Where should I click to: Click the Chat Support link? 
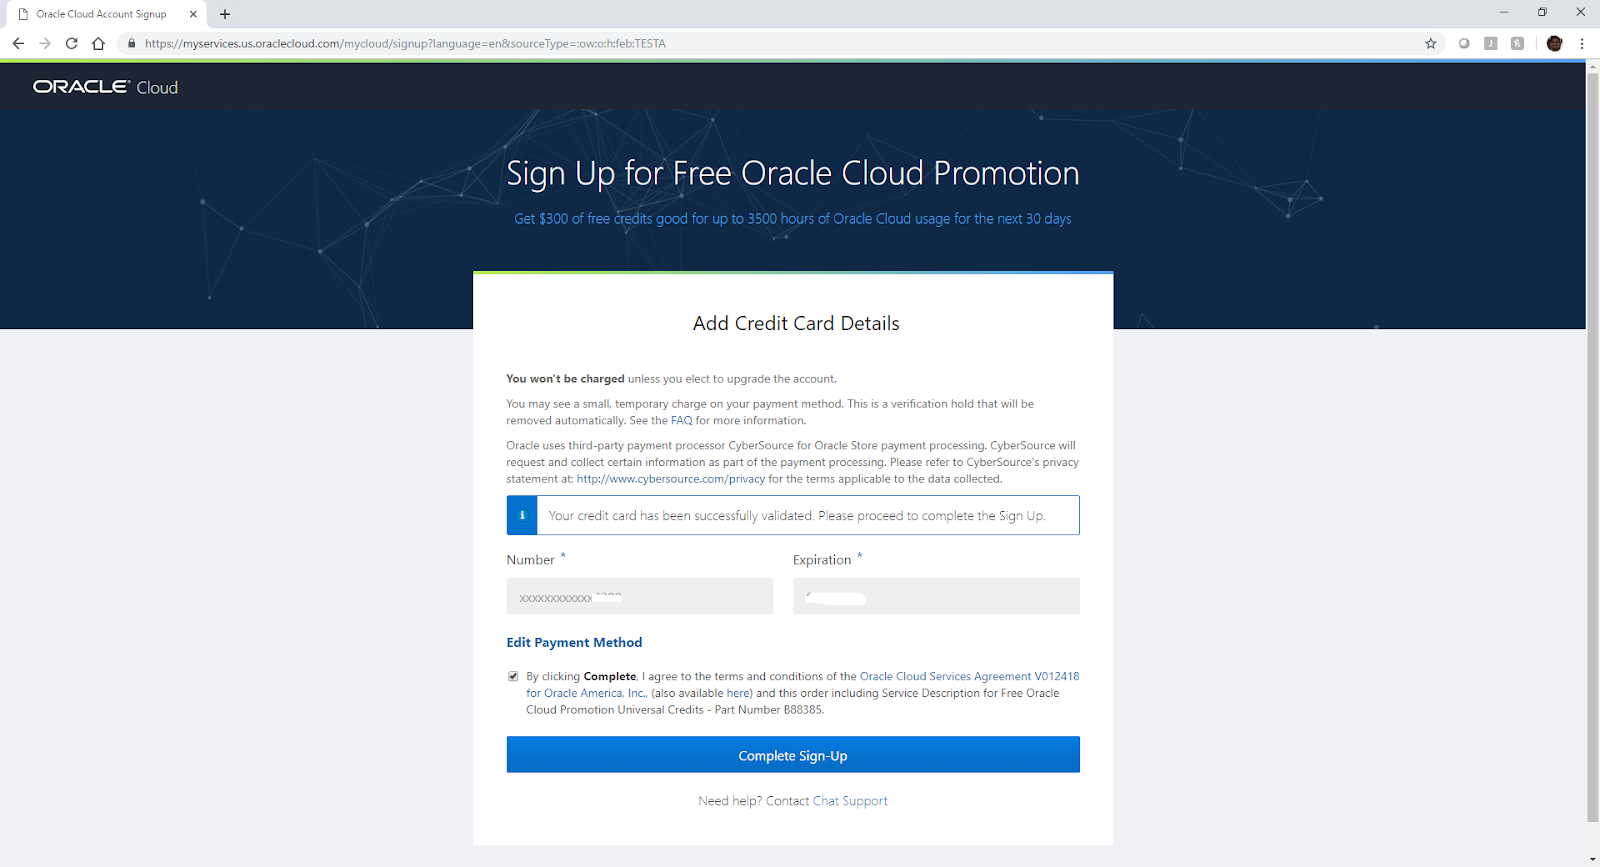click(x=850, y=801)
